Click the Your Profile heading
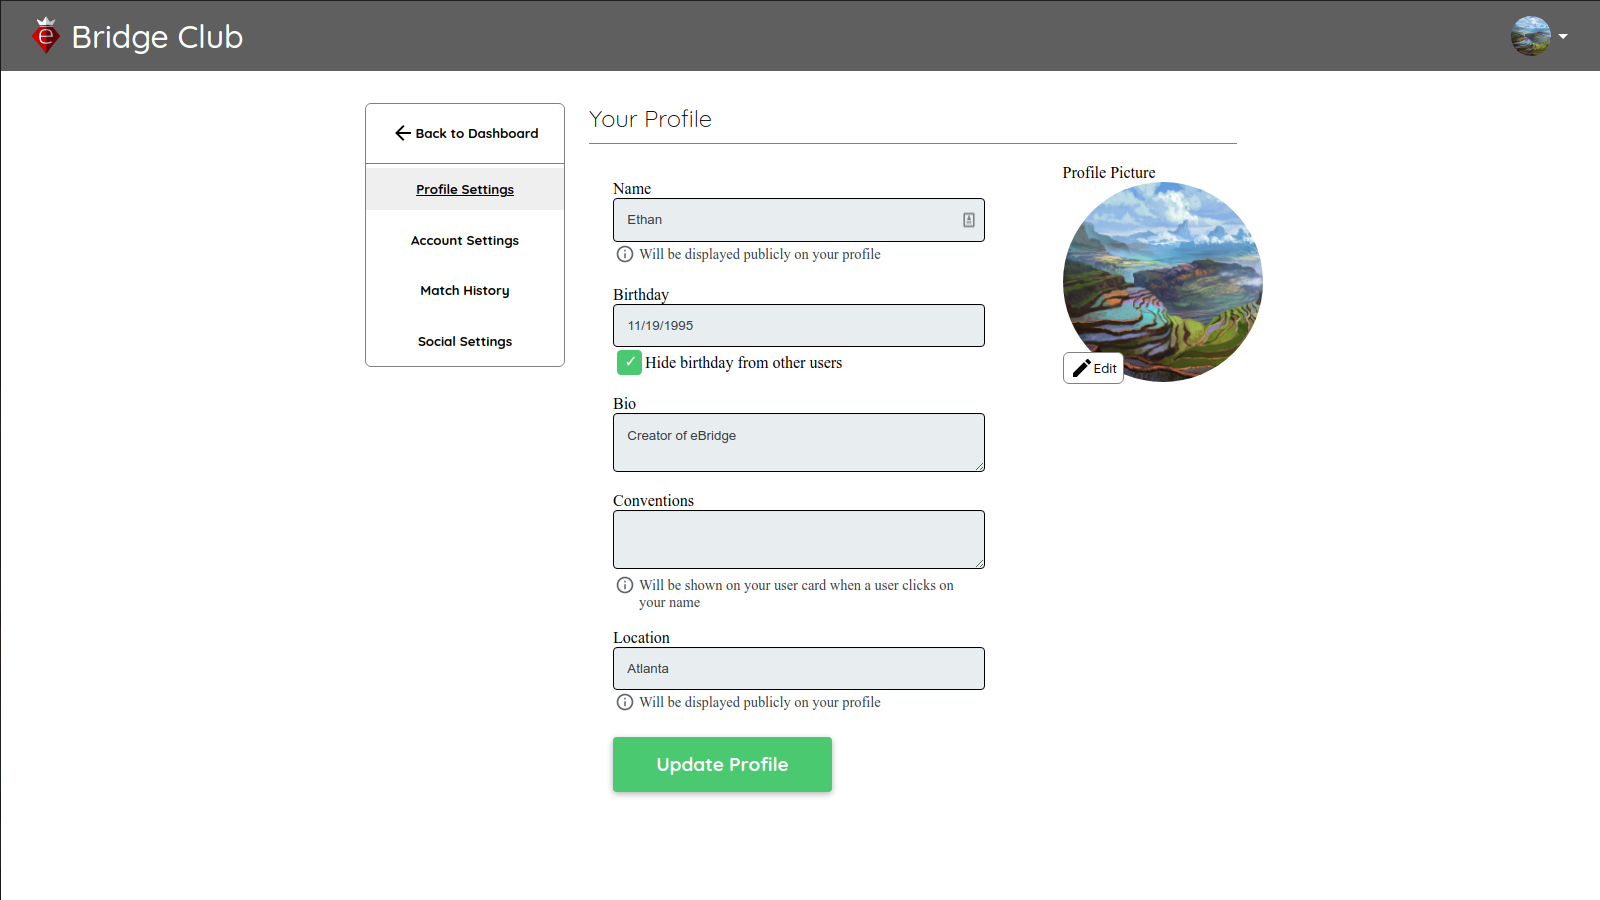This screenshot has width=1600, height=900. [650, 119]
